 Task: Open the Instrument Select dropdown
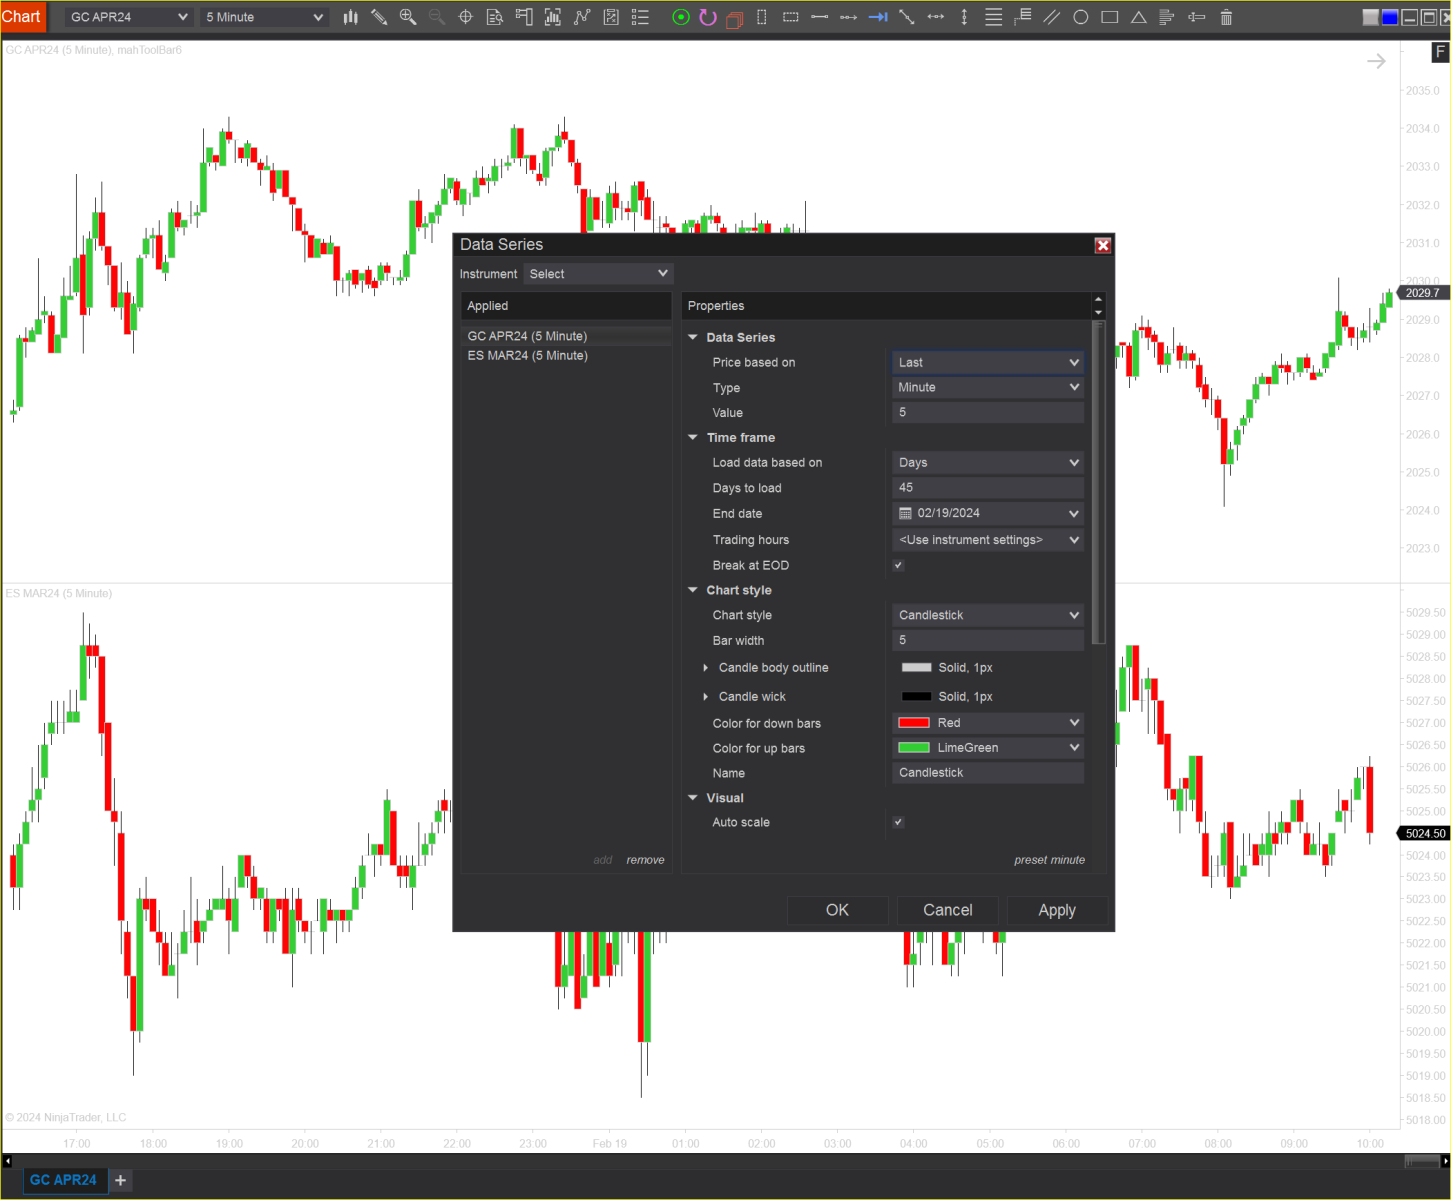598,274
